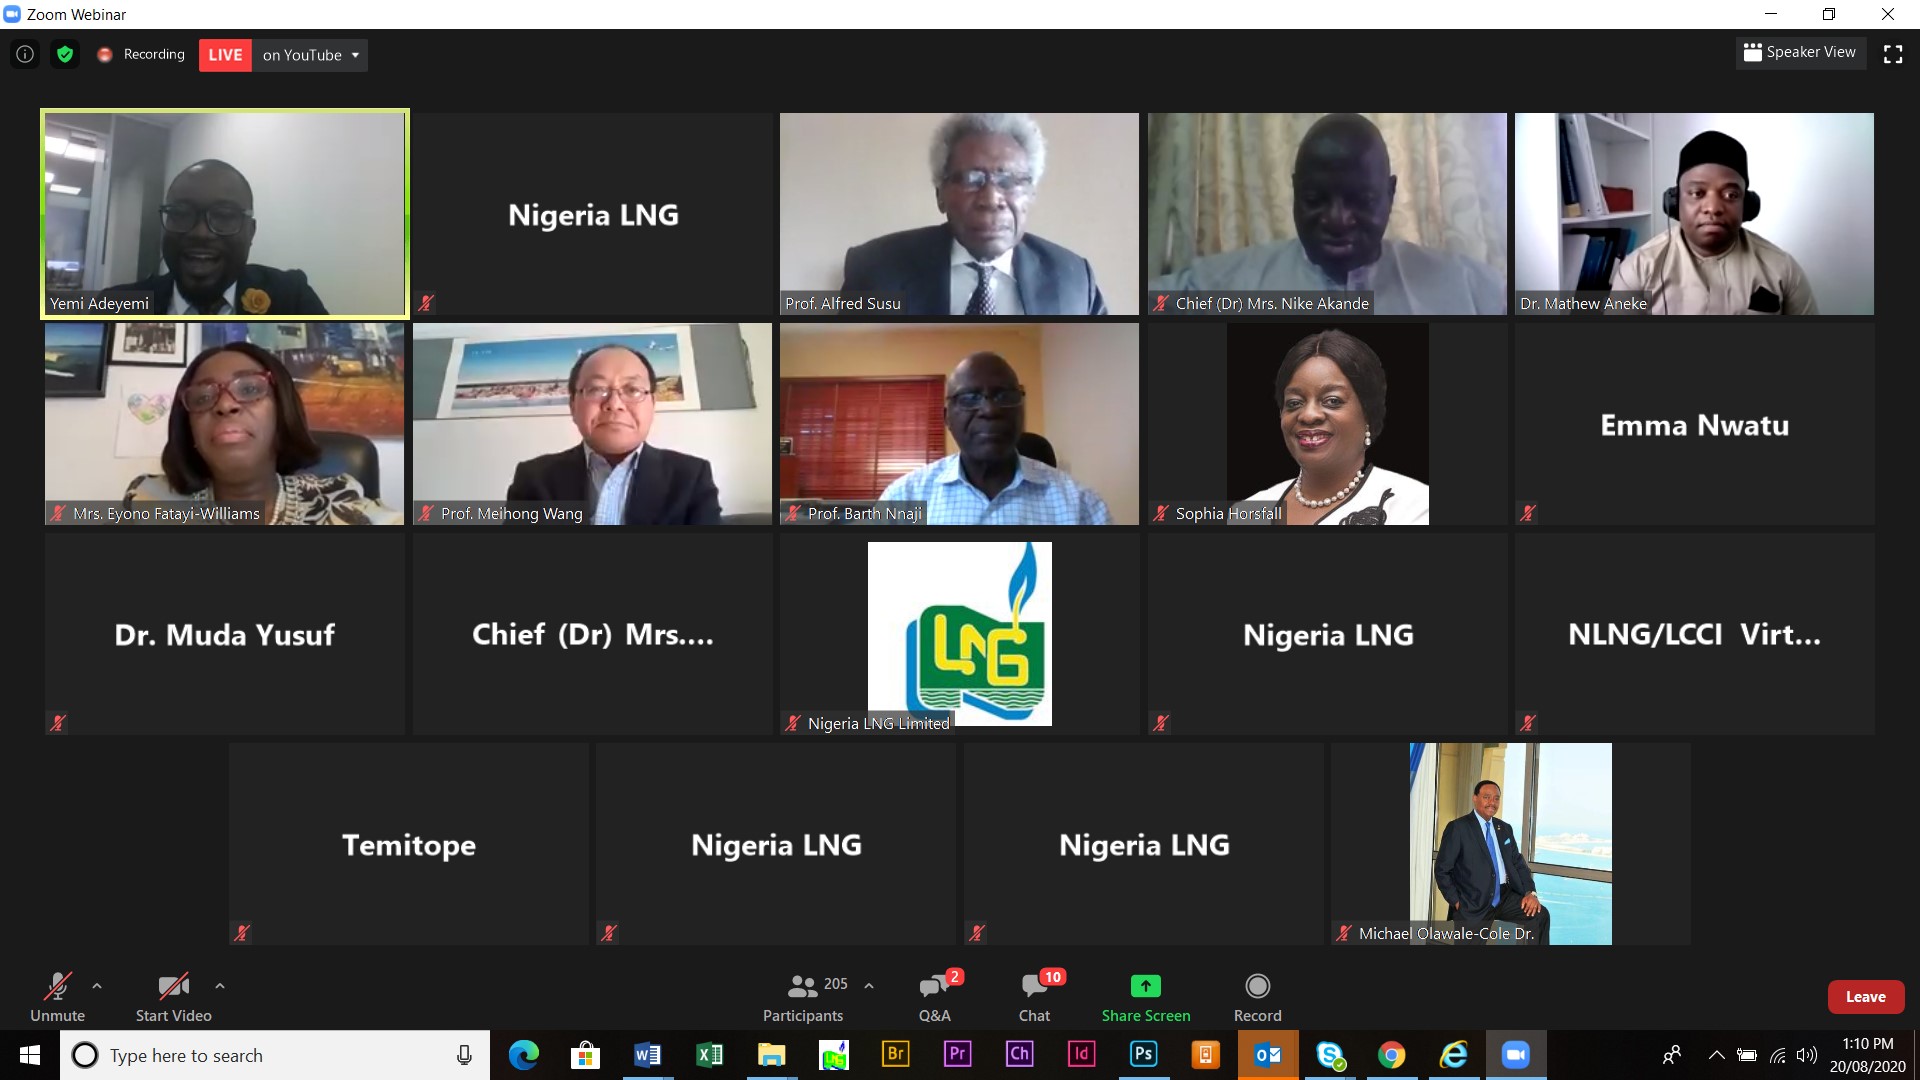This screenshot has height=1080, width=1920.
Task: Select Prof. Alfred Susu's video tile
Action: [959, 214]
